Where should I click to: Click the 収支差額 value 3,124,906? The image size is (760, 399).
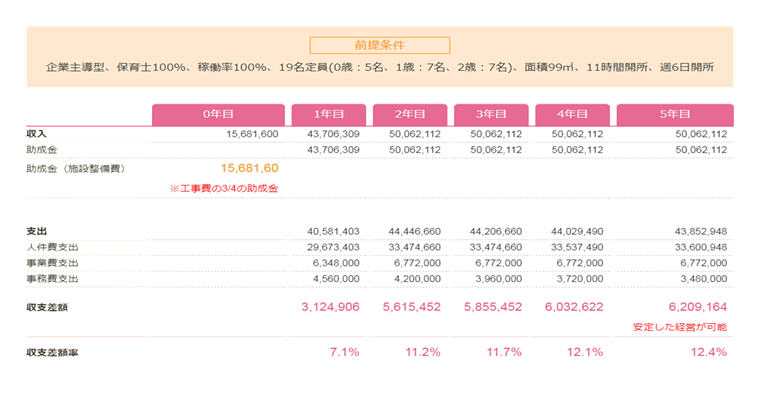click(x=331, y=307)
